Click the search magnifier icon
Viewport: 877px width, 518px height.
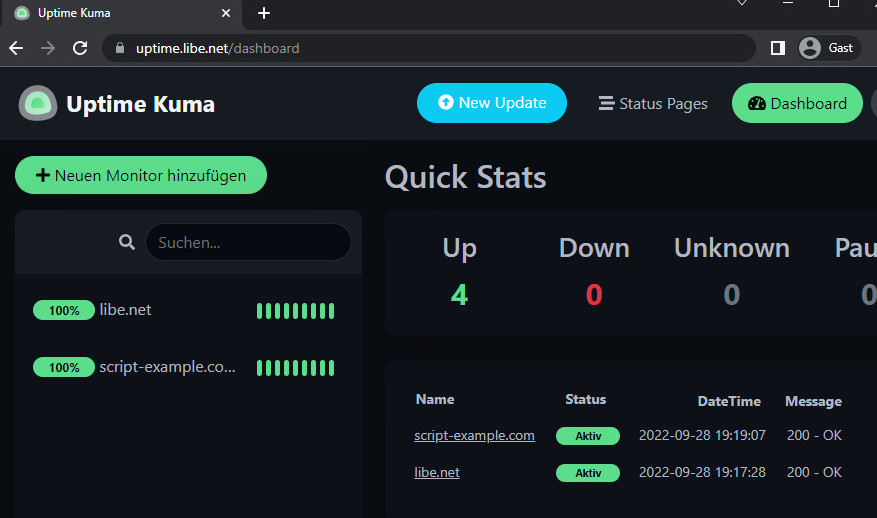pos(127,242)
